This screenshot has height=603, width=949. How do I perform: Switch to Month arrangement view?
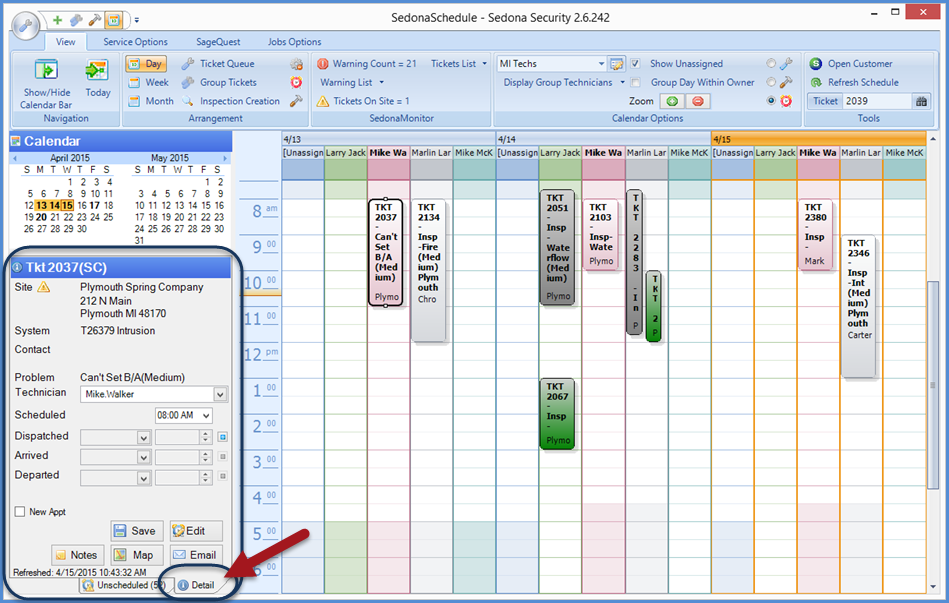(151, 101)
